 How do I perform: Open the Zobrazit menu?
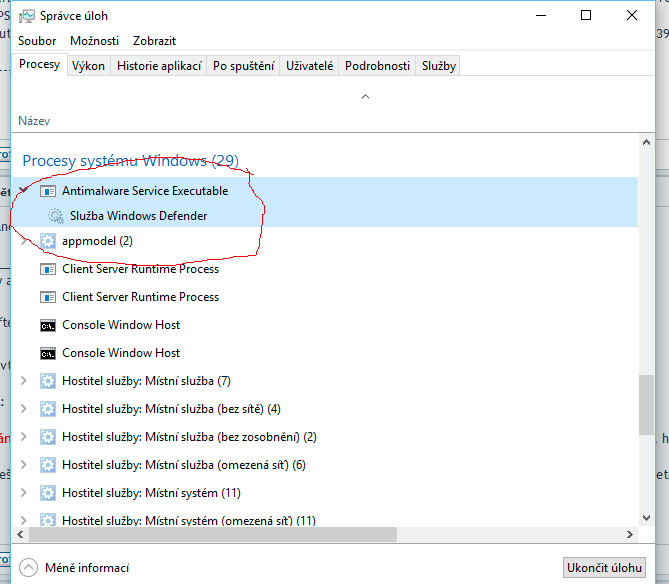[x=154, y=41]
